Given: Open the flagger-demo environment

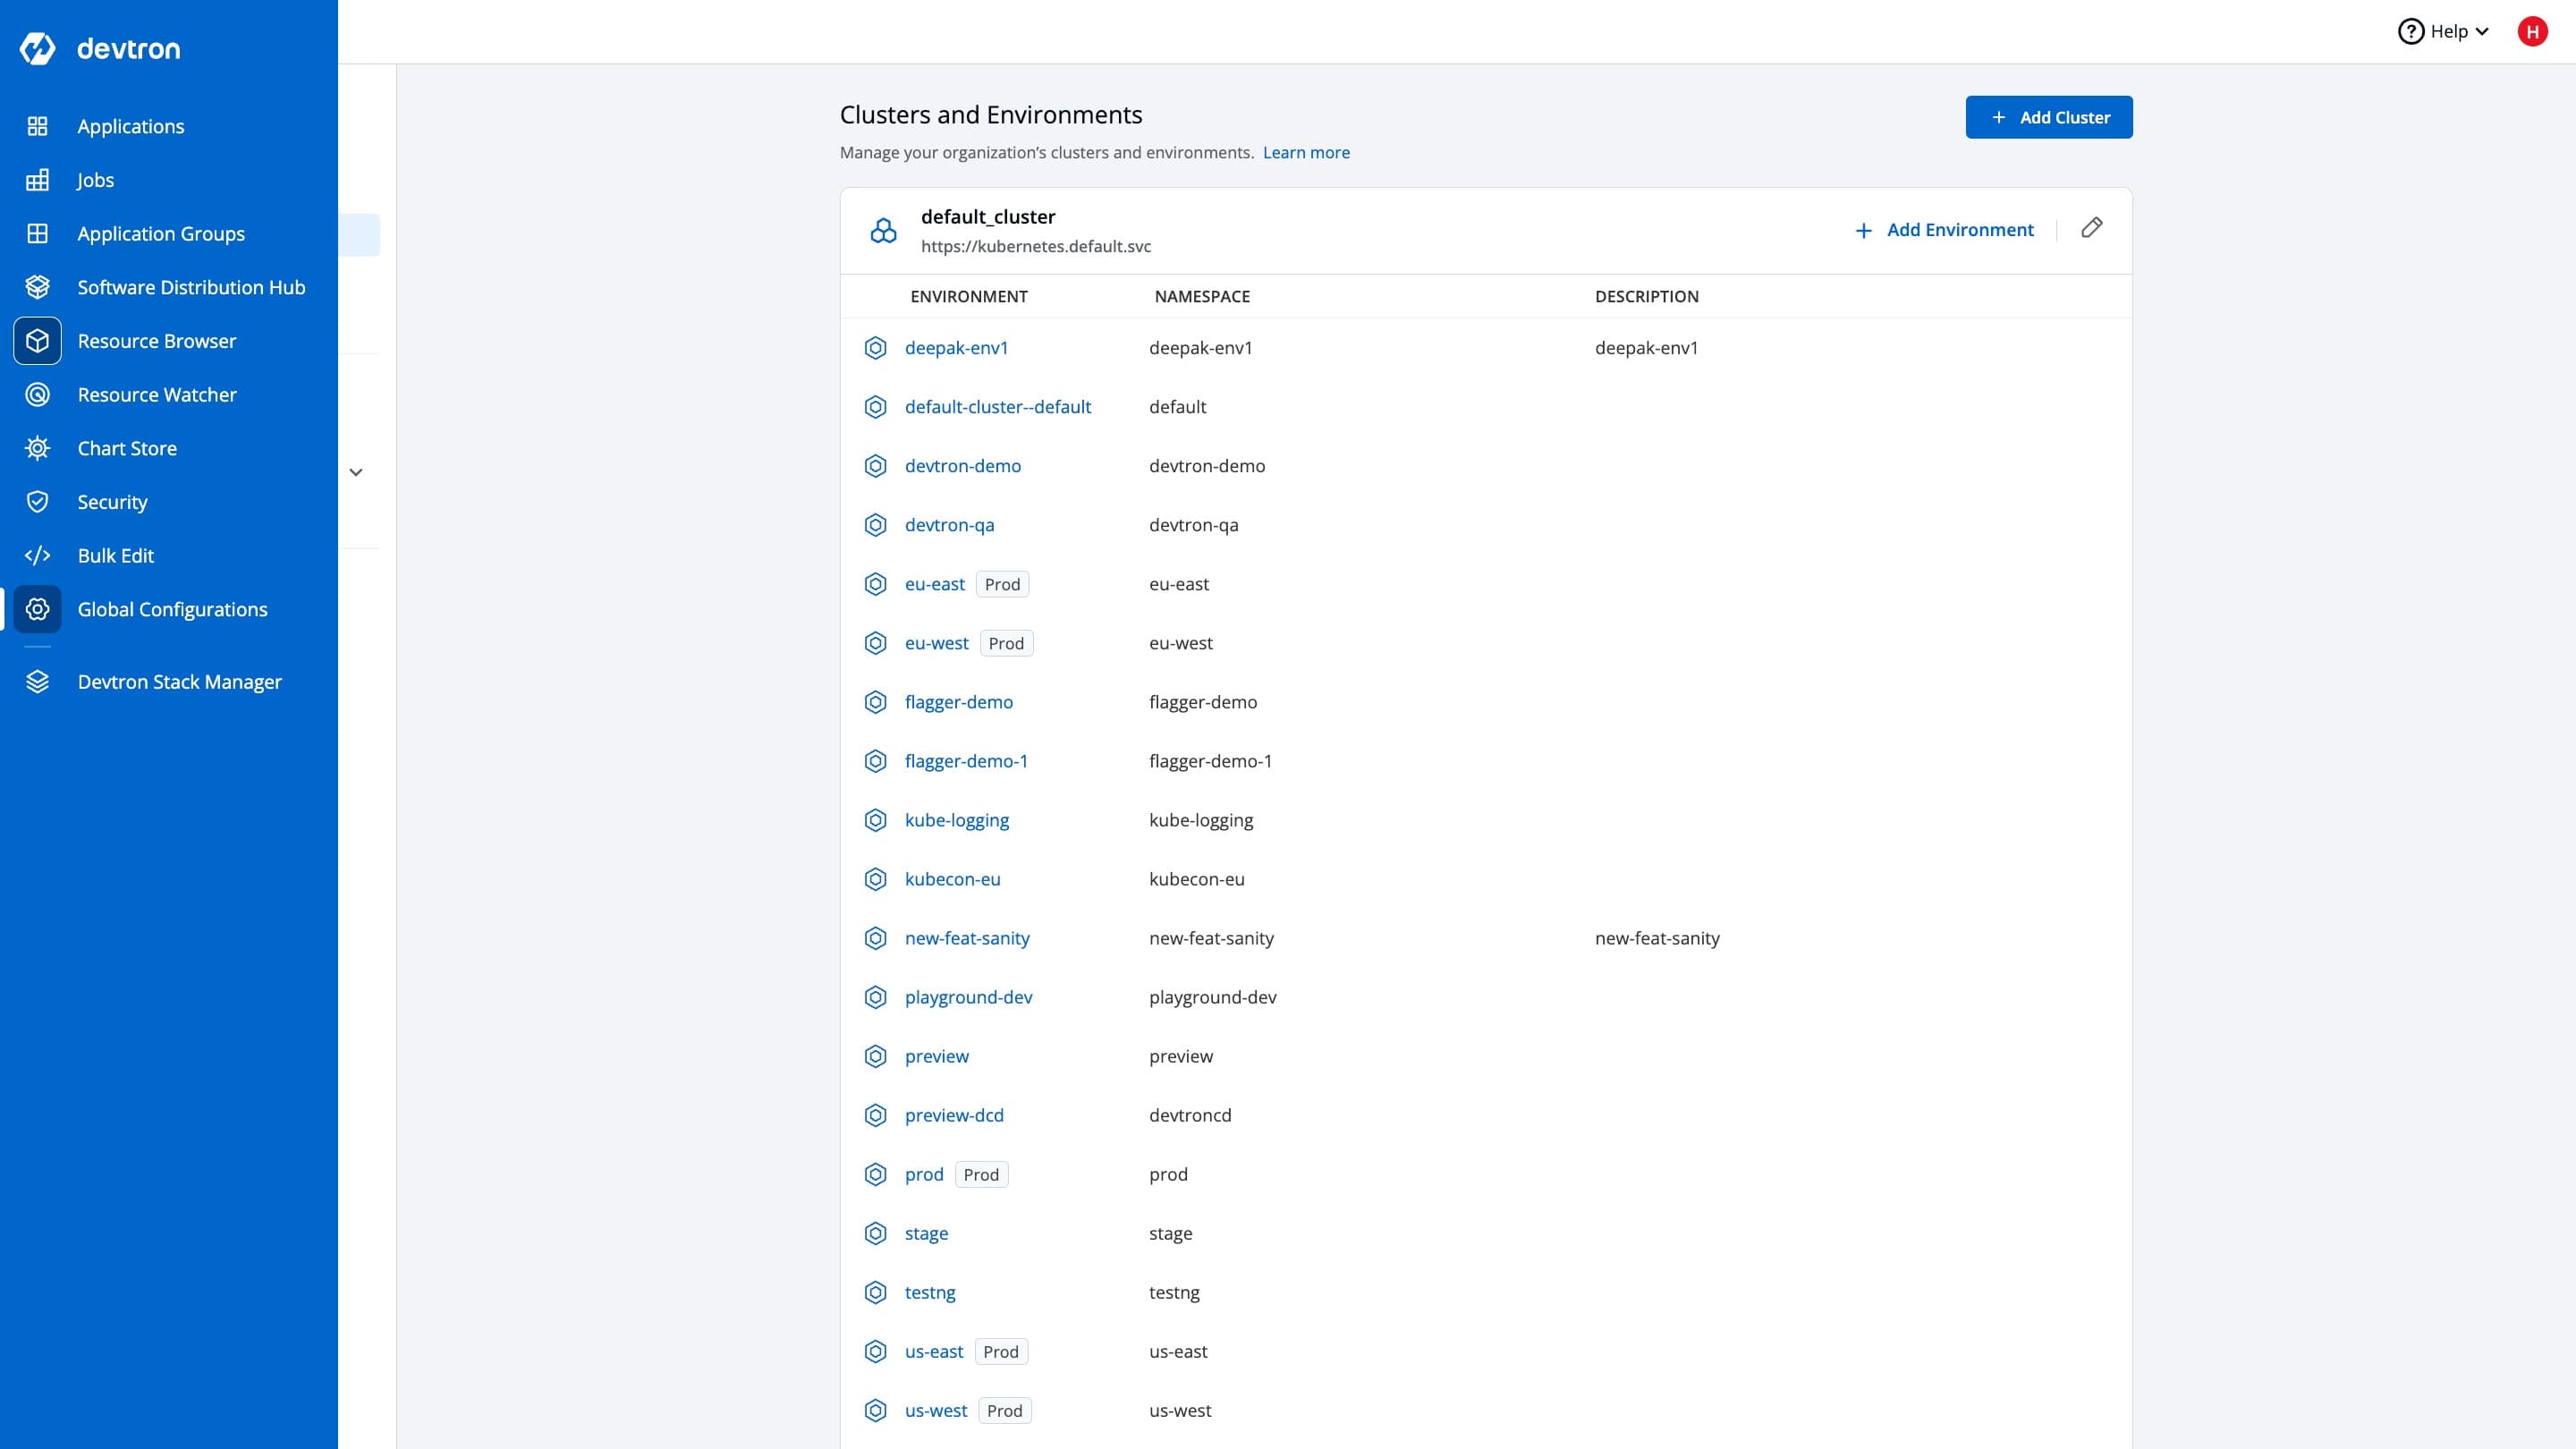Looking at the screenshot, I should pos(958,702).
